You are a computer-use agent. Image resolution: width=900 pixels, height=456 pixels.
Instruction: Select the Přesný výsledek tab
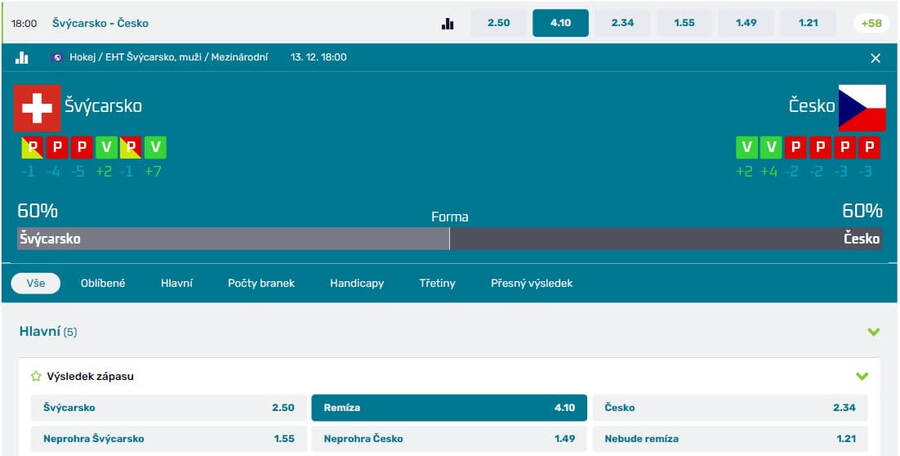pos(531,283)
